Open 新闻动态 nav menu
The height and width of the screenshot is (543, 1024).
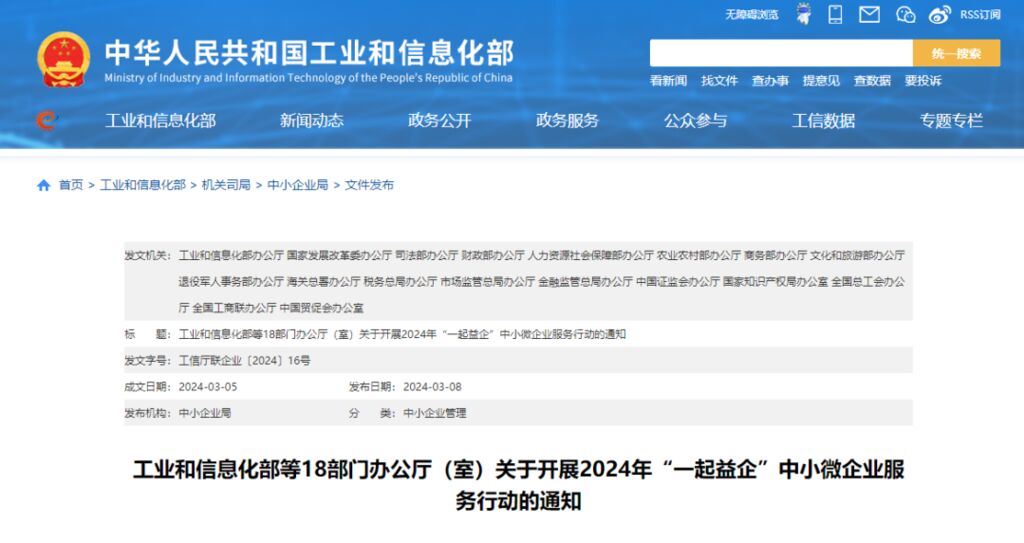[312, 120]
